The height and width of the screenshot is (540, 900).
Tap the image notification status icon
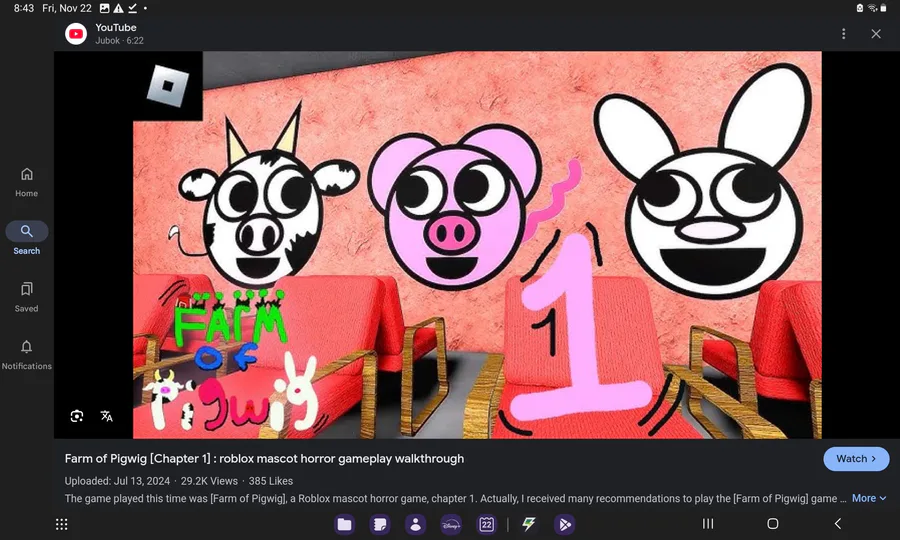point(104,8)
